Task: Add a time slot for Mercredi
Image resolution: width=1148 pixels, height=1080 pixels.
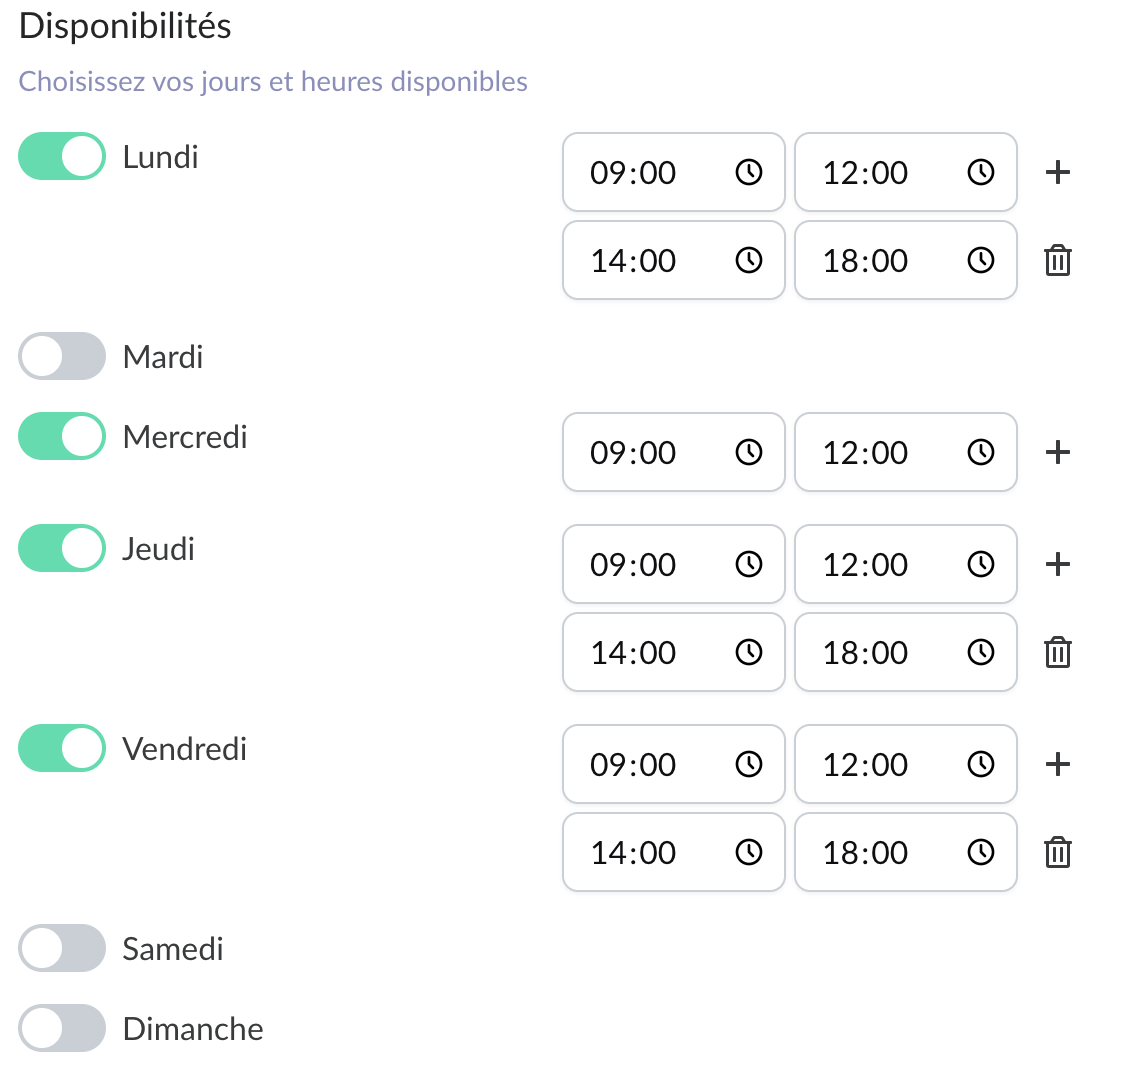Action: (x=1057, y=452)
